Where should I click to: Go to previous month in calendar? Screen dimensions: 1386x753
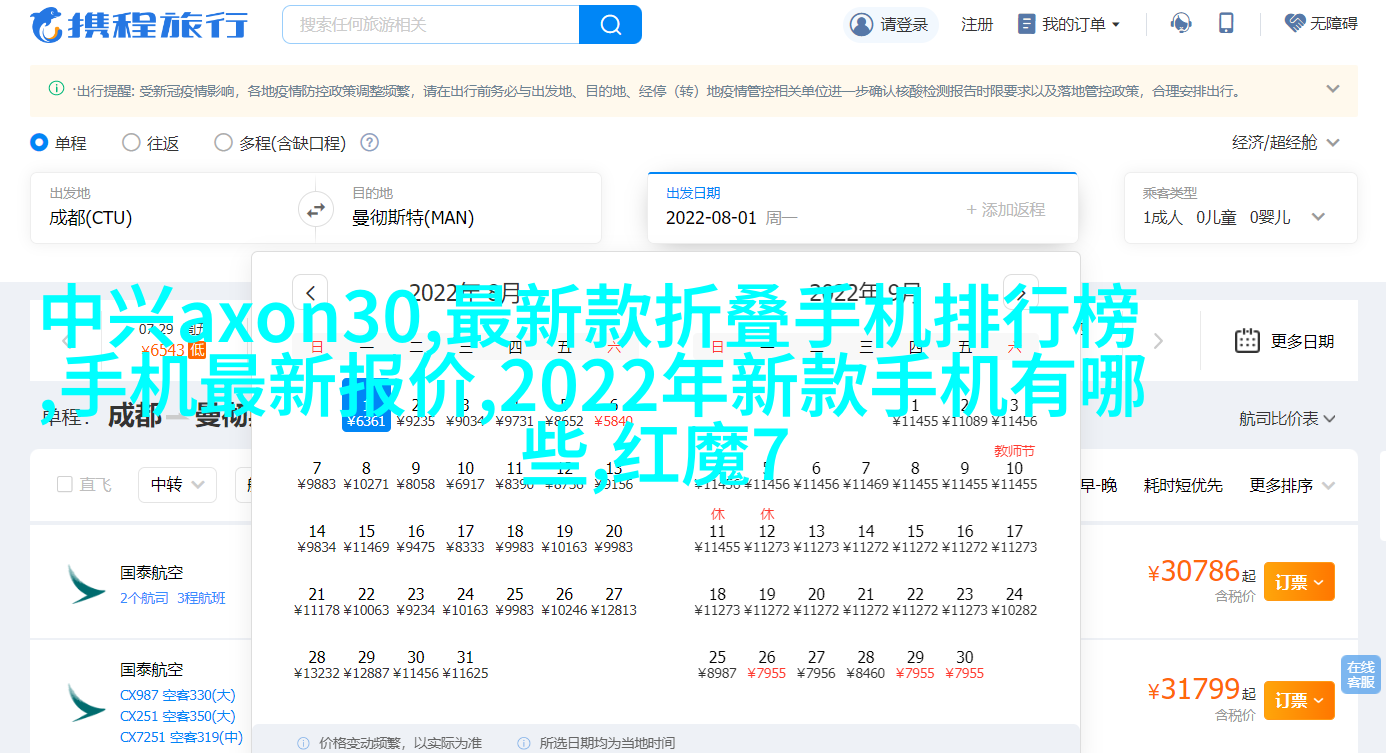pos(310,293)
